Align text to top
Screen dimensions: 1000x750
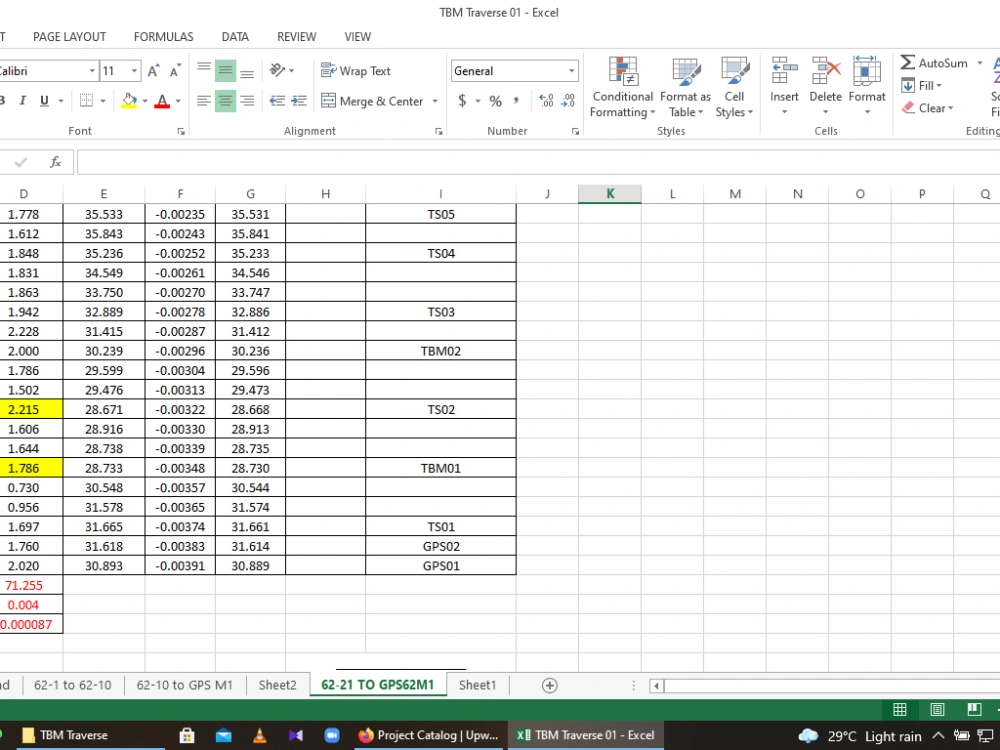[x=204, y=70]
